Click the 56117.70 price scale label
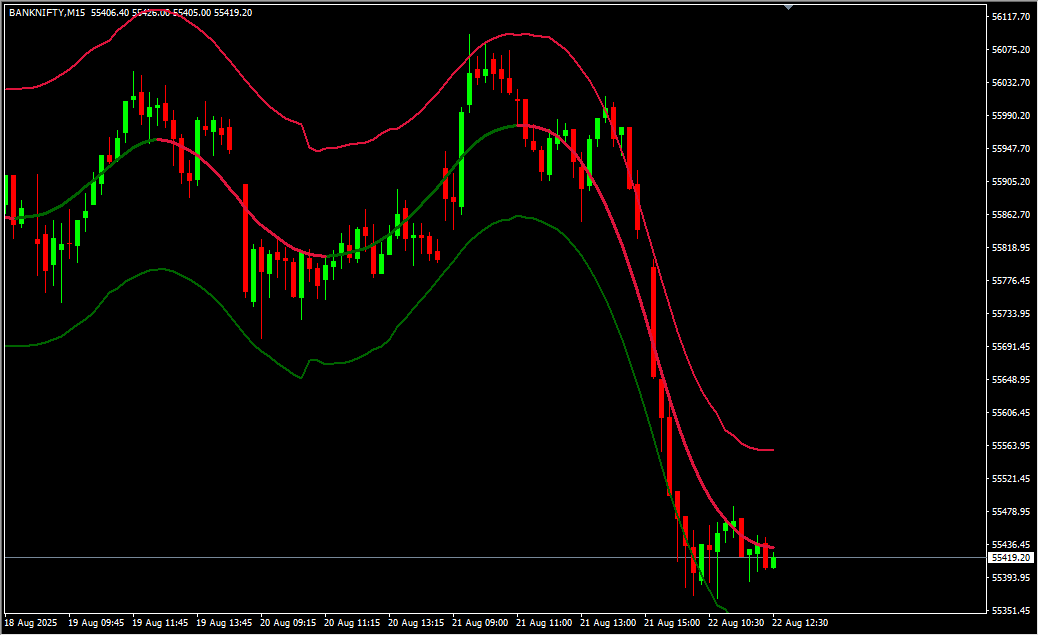Image resolution: width=1039 pixels, height=636 pixels. tap(1010, 17)
